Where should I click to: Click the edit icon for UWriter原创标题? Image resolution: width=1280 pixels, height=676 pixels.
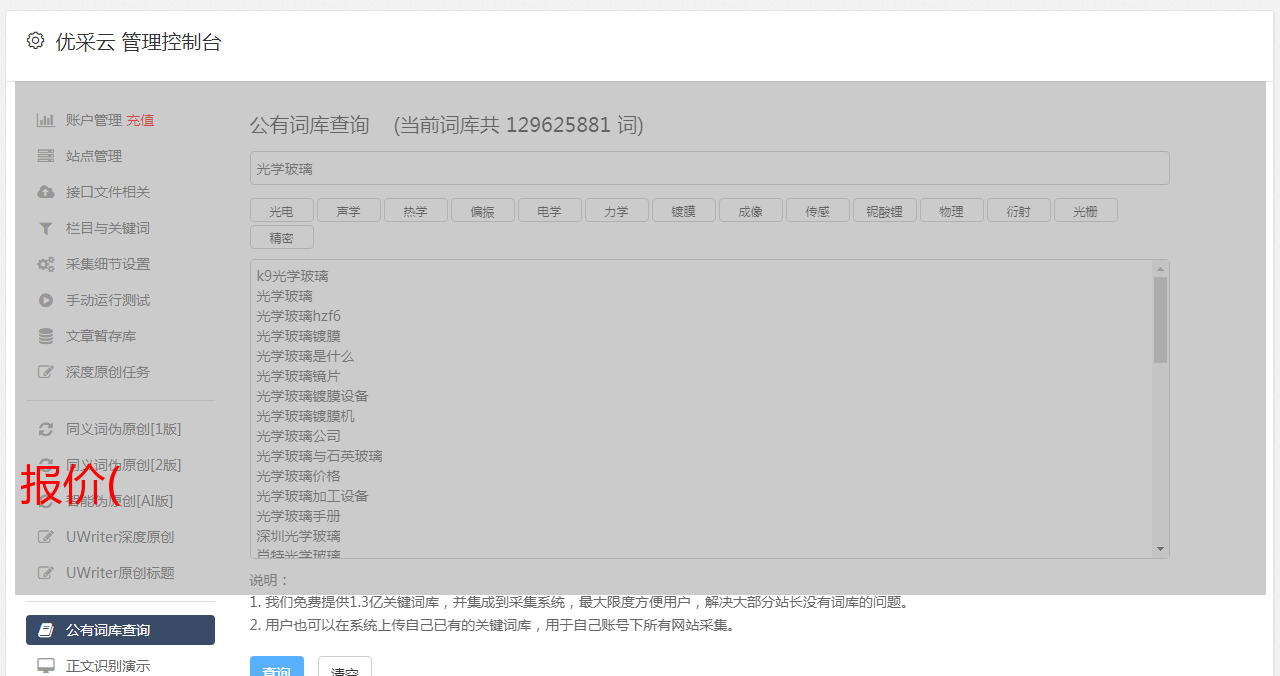[46, 573]
